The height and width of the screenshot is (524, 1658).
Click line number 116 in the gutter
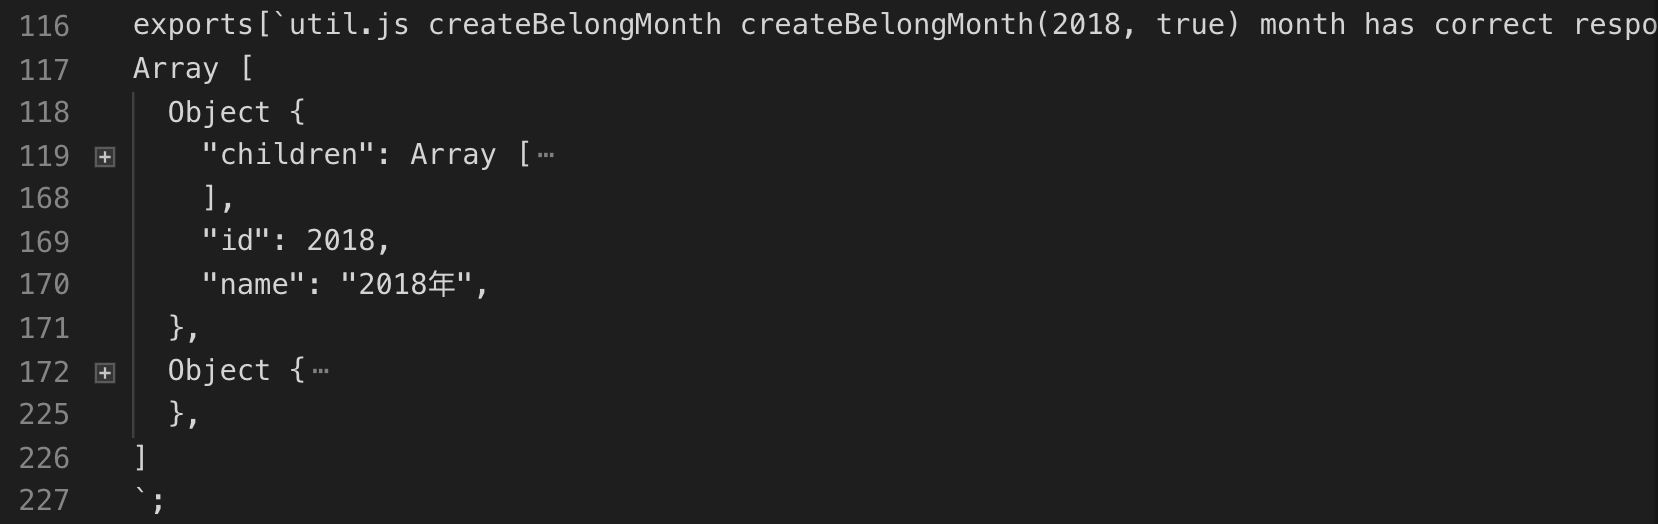click(44, 26)
